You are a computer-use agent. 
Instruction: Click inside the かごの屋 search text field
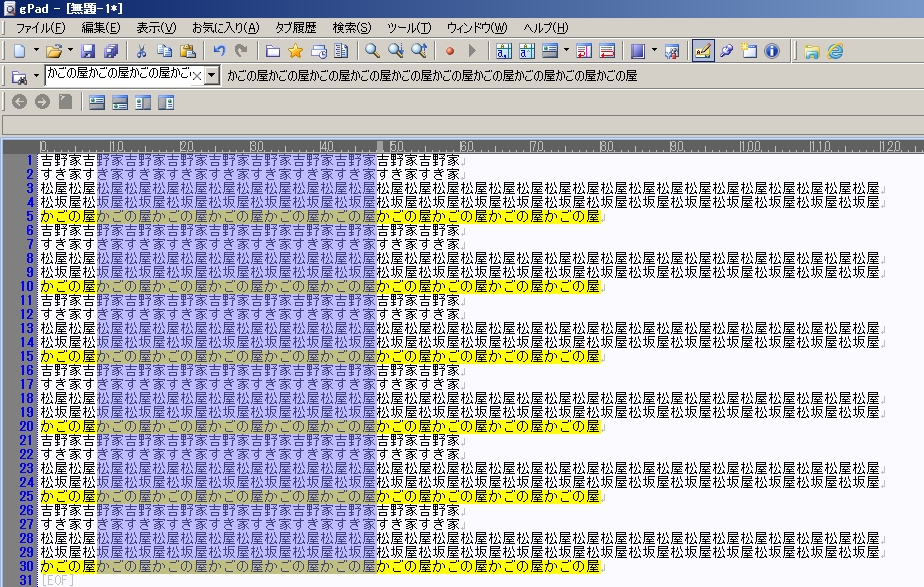119,75
